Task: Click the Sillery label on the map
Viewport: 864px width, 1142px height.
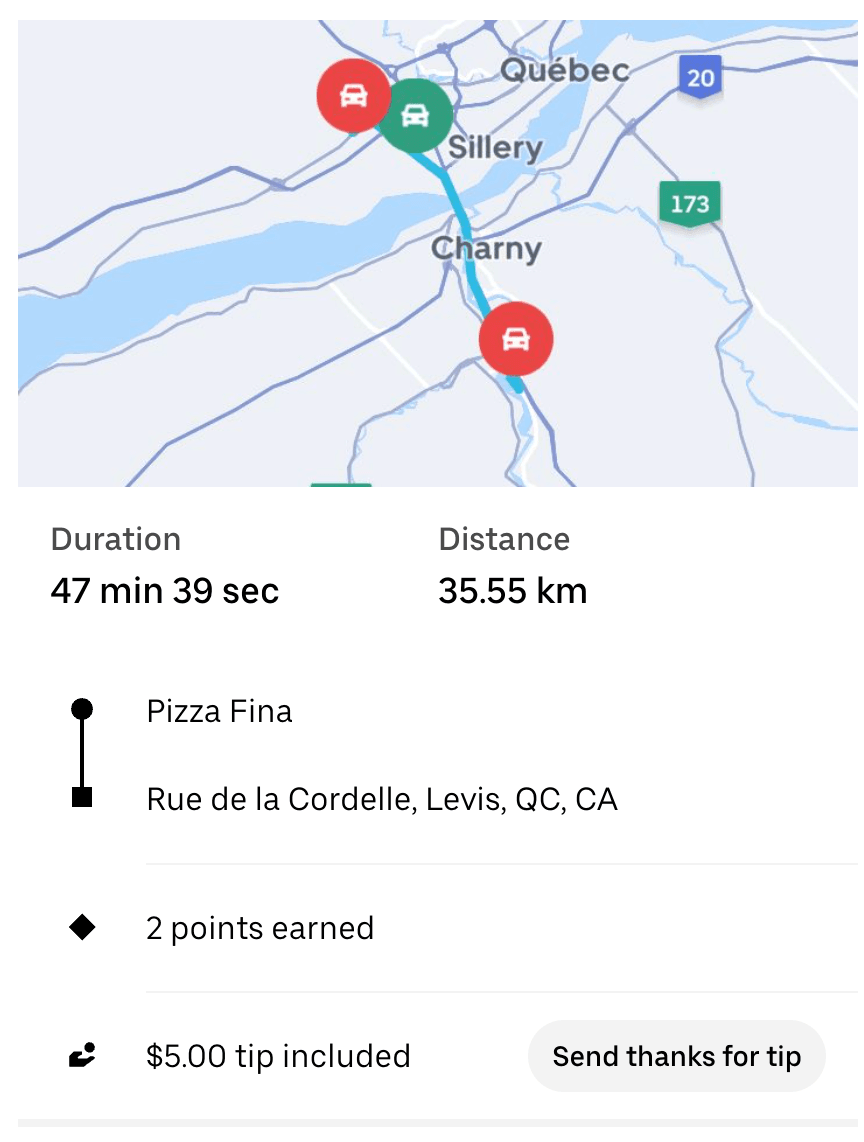Action: [x=495, y=148]
